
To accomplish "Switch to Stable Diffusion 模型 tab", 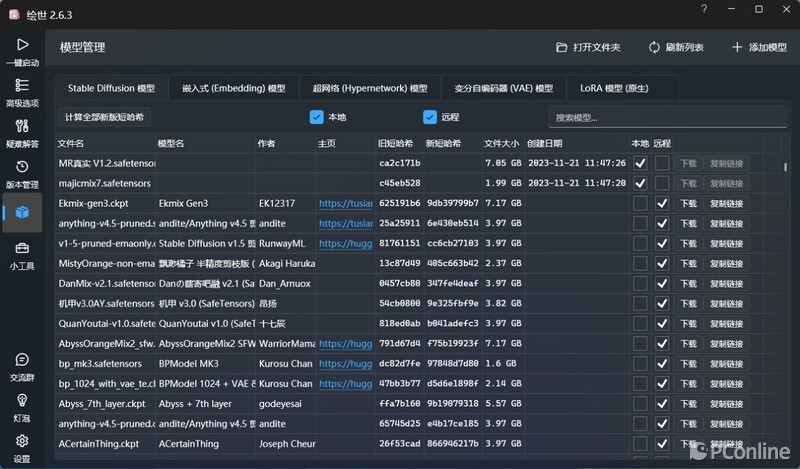I will point(111,88).
